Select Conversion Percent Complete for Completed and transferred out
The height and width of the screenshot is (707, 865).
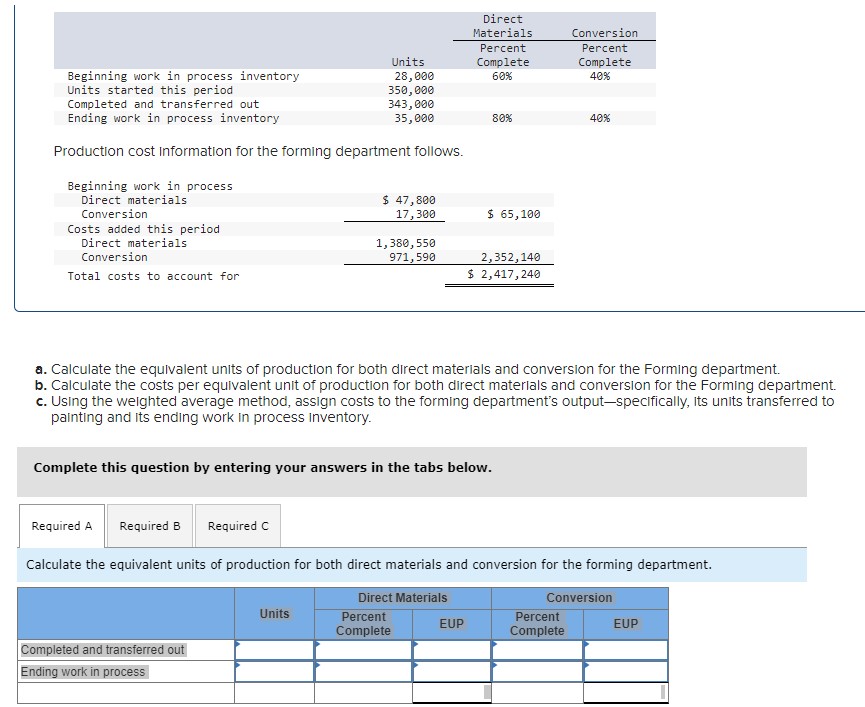[x=537, y=650]
